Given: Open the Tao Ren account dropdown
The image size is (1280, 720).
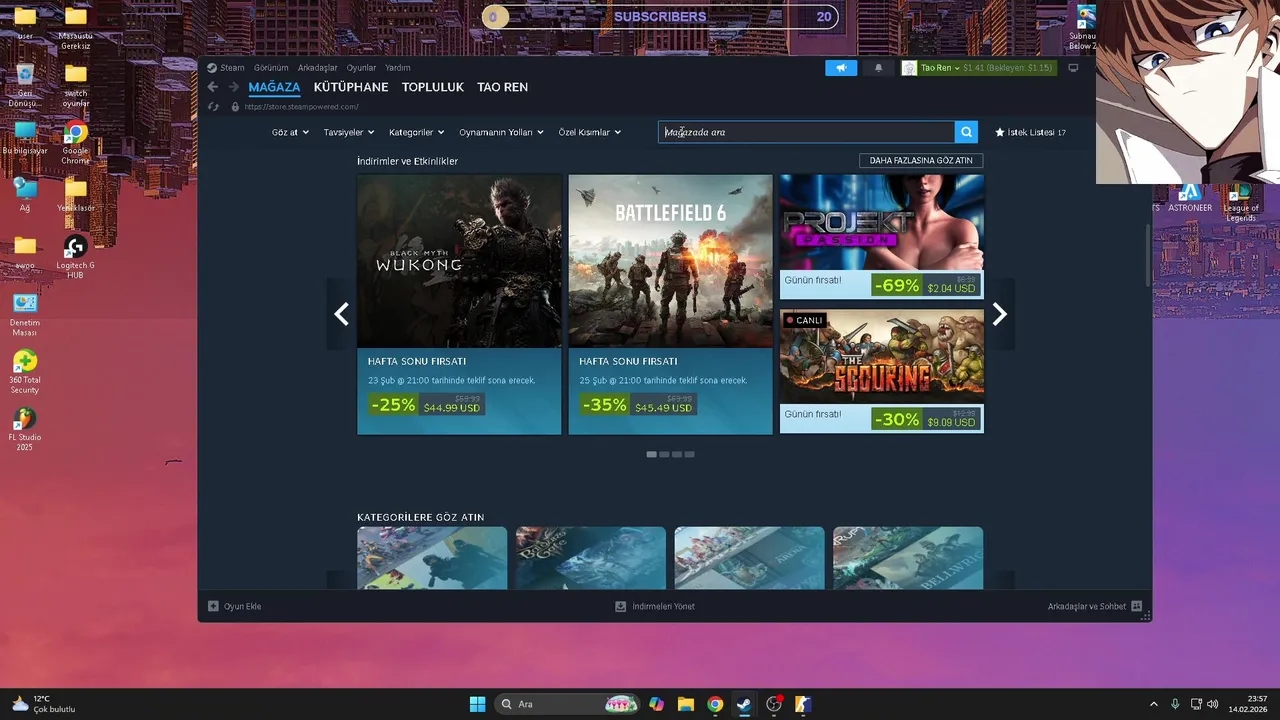Looking at the screenshot, I should (940, 68).
